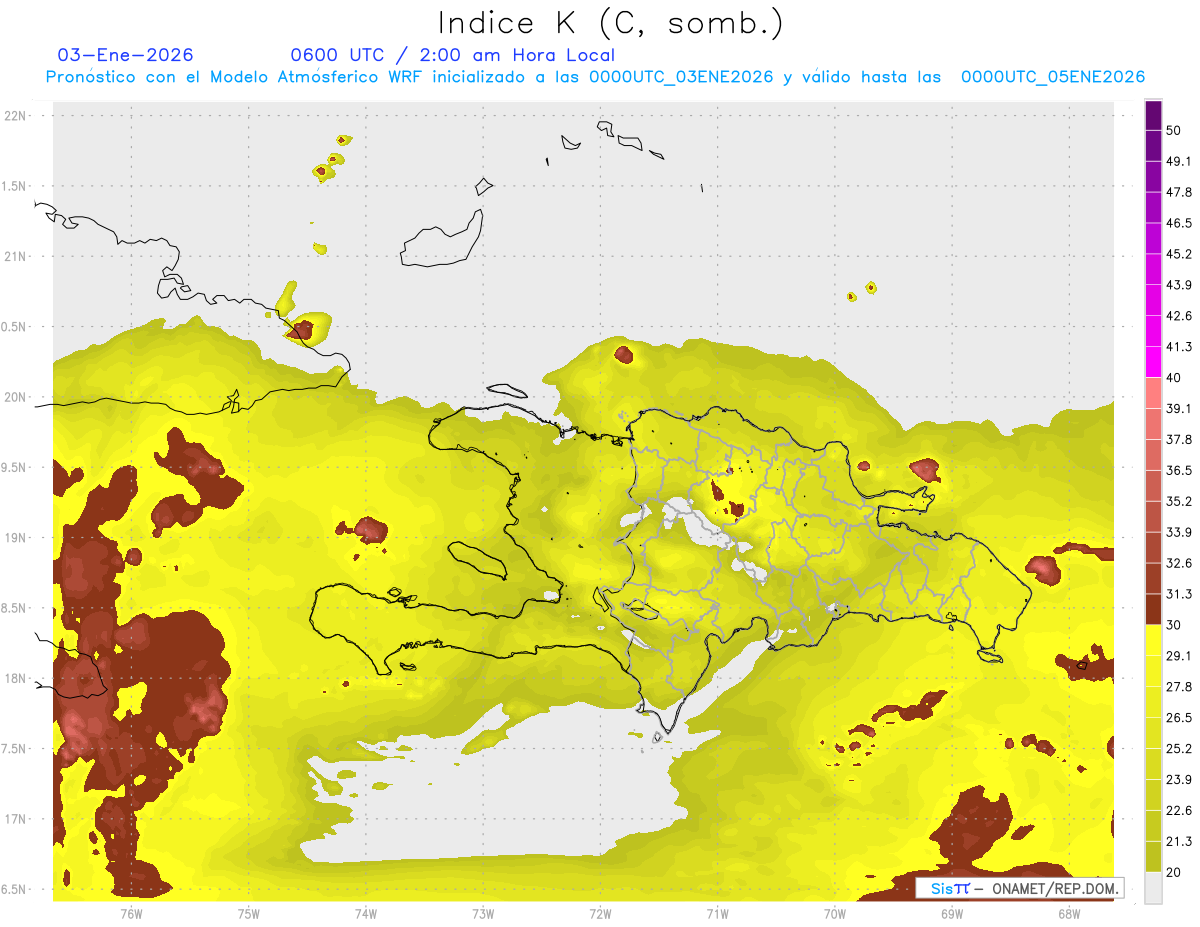This screenshot has width=1200, height=927.
Task: Click the "35.2" color scale value
Action: (x=1180, y=501)
